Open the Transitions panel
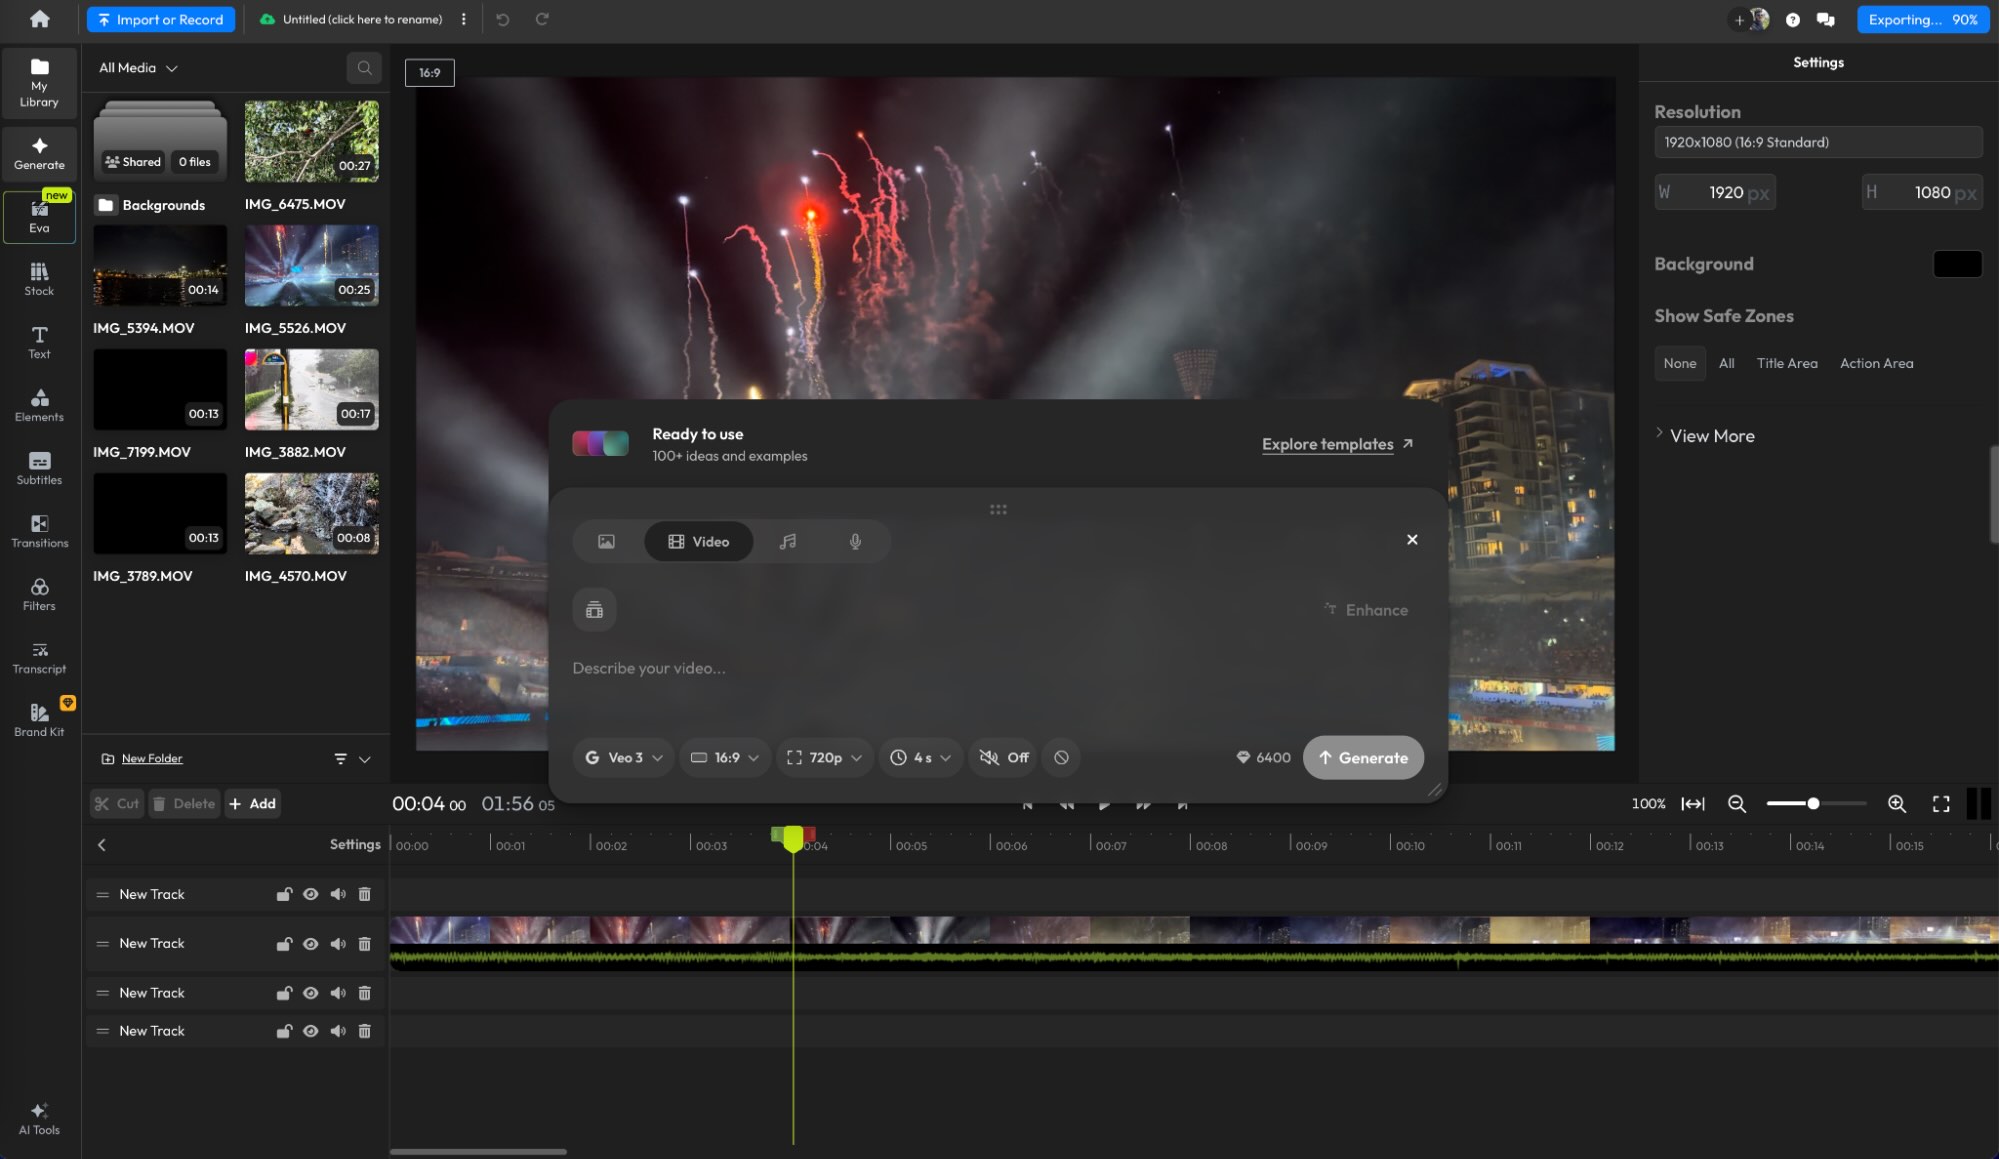Viewport: 1999px width, 1159px height. point(39,531)
